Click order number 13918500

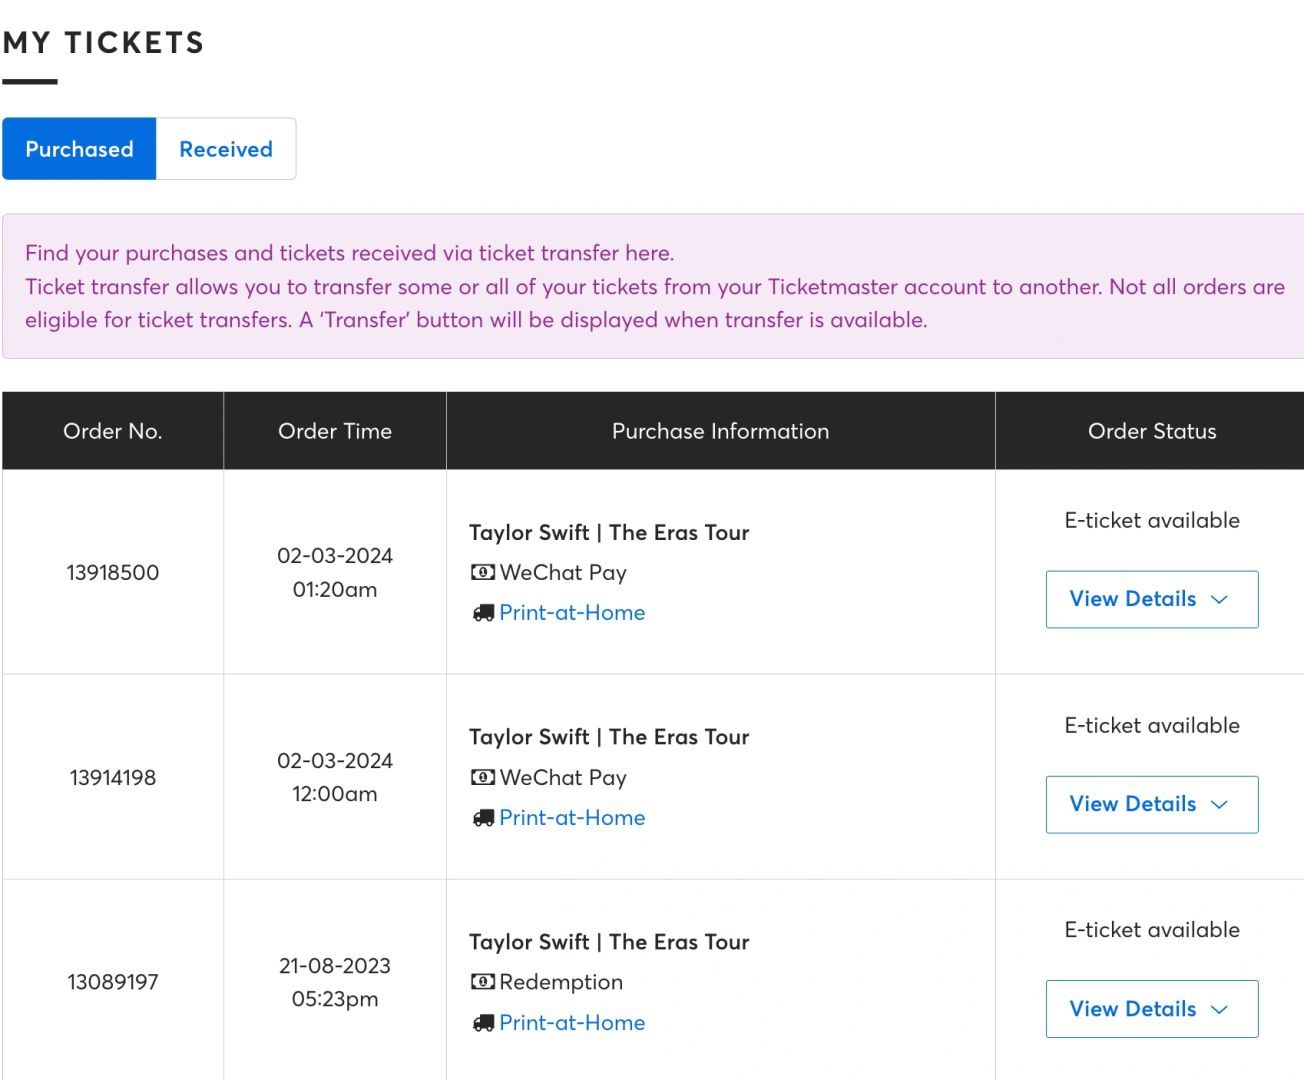113,572
